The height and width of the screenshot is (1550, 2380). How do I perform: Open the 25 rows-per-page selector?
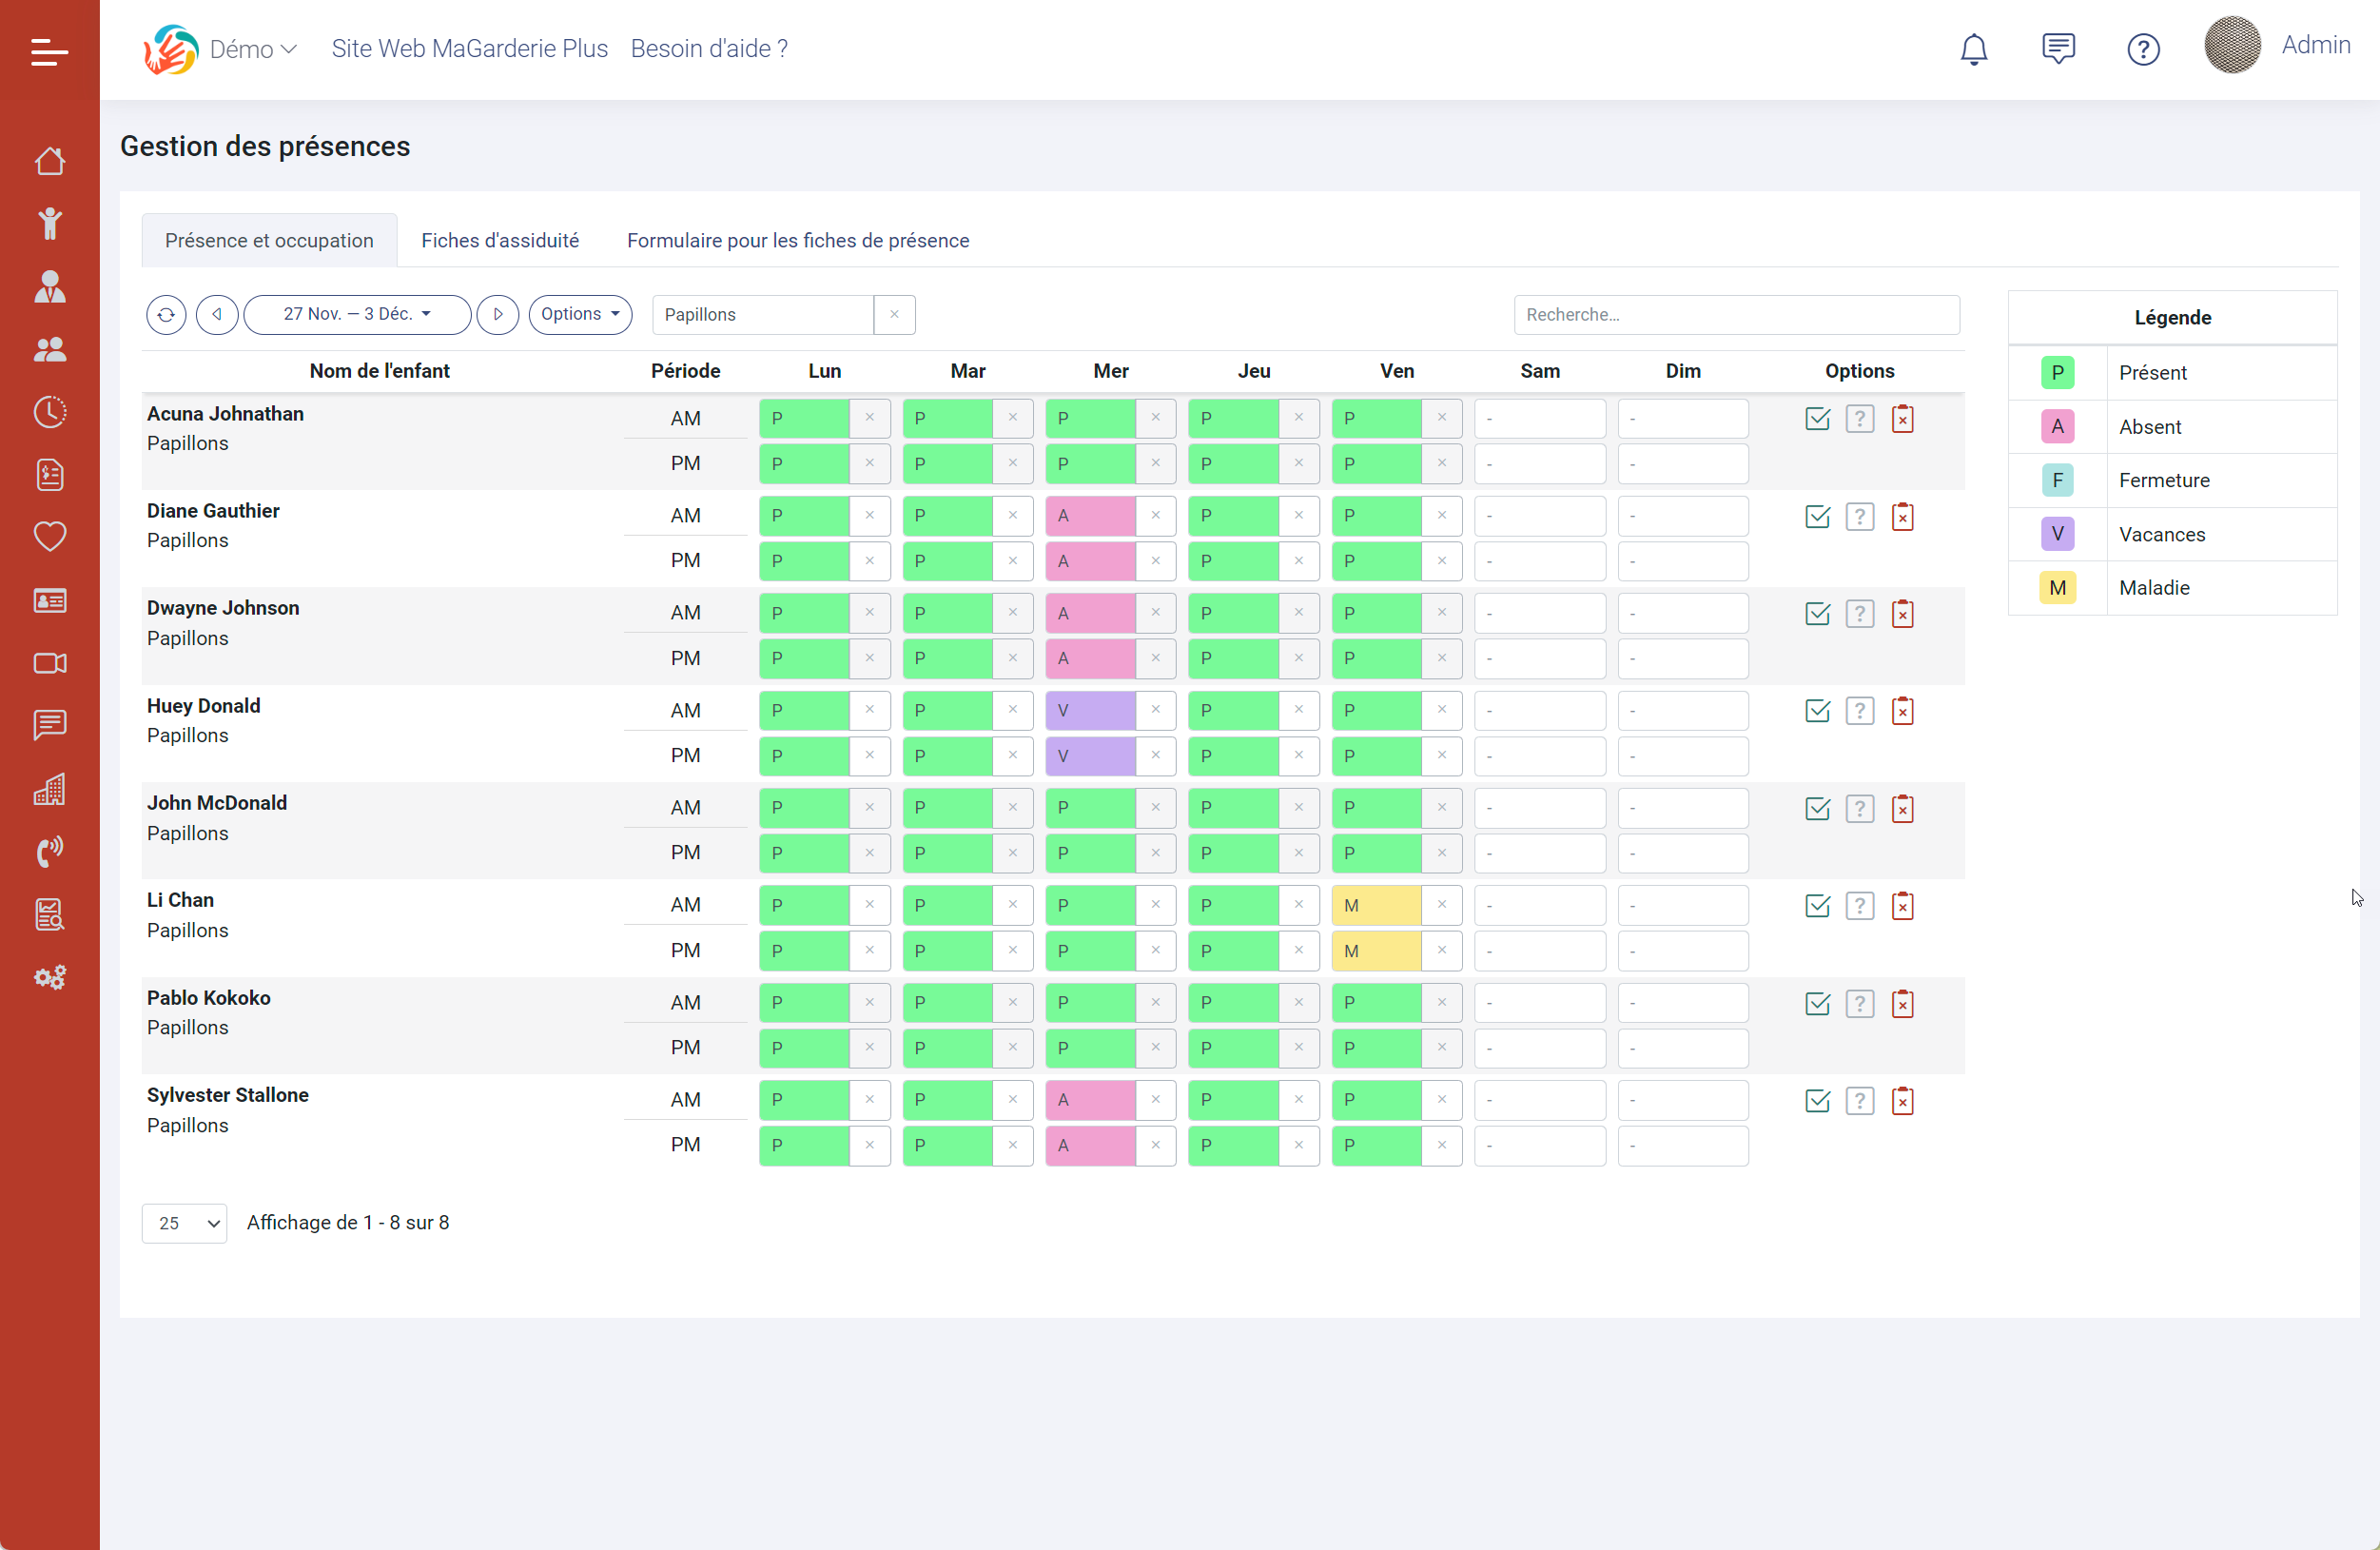pos(185,1223)
